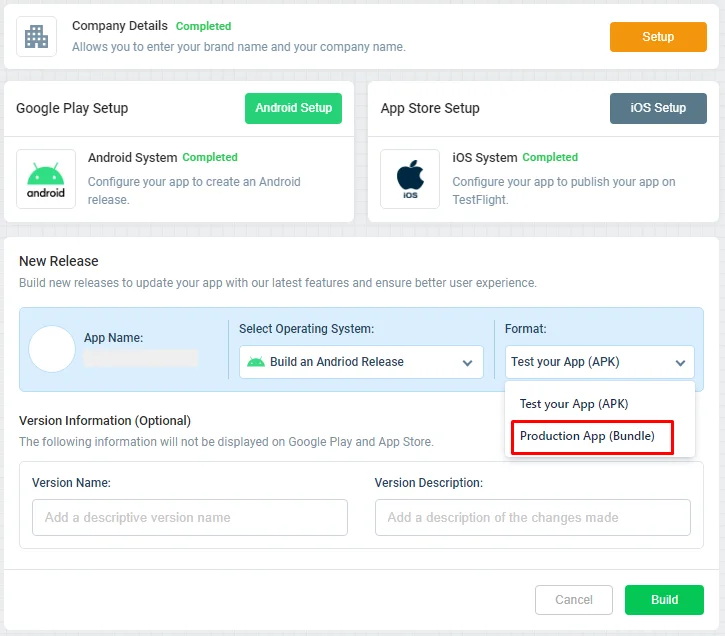
Task: Focus the Version Description input field
Action: (x=533, y=517)
